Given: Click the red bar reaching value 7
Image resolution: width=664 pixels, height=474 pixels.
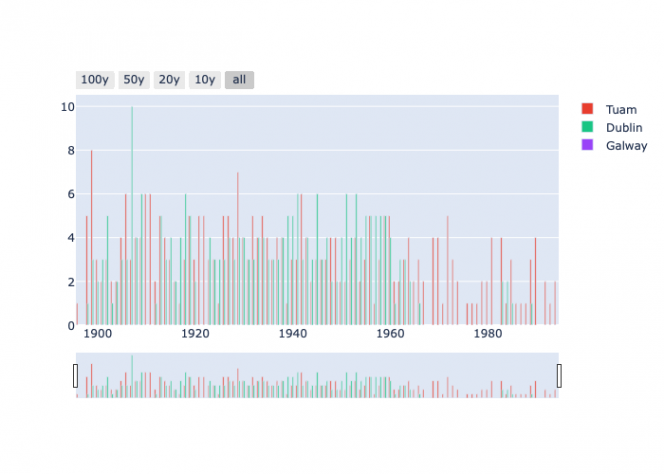Looking at the screenshot, I should tap(238, 250).
